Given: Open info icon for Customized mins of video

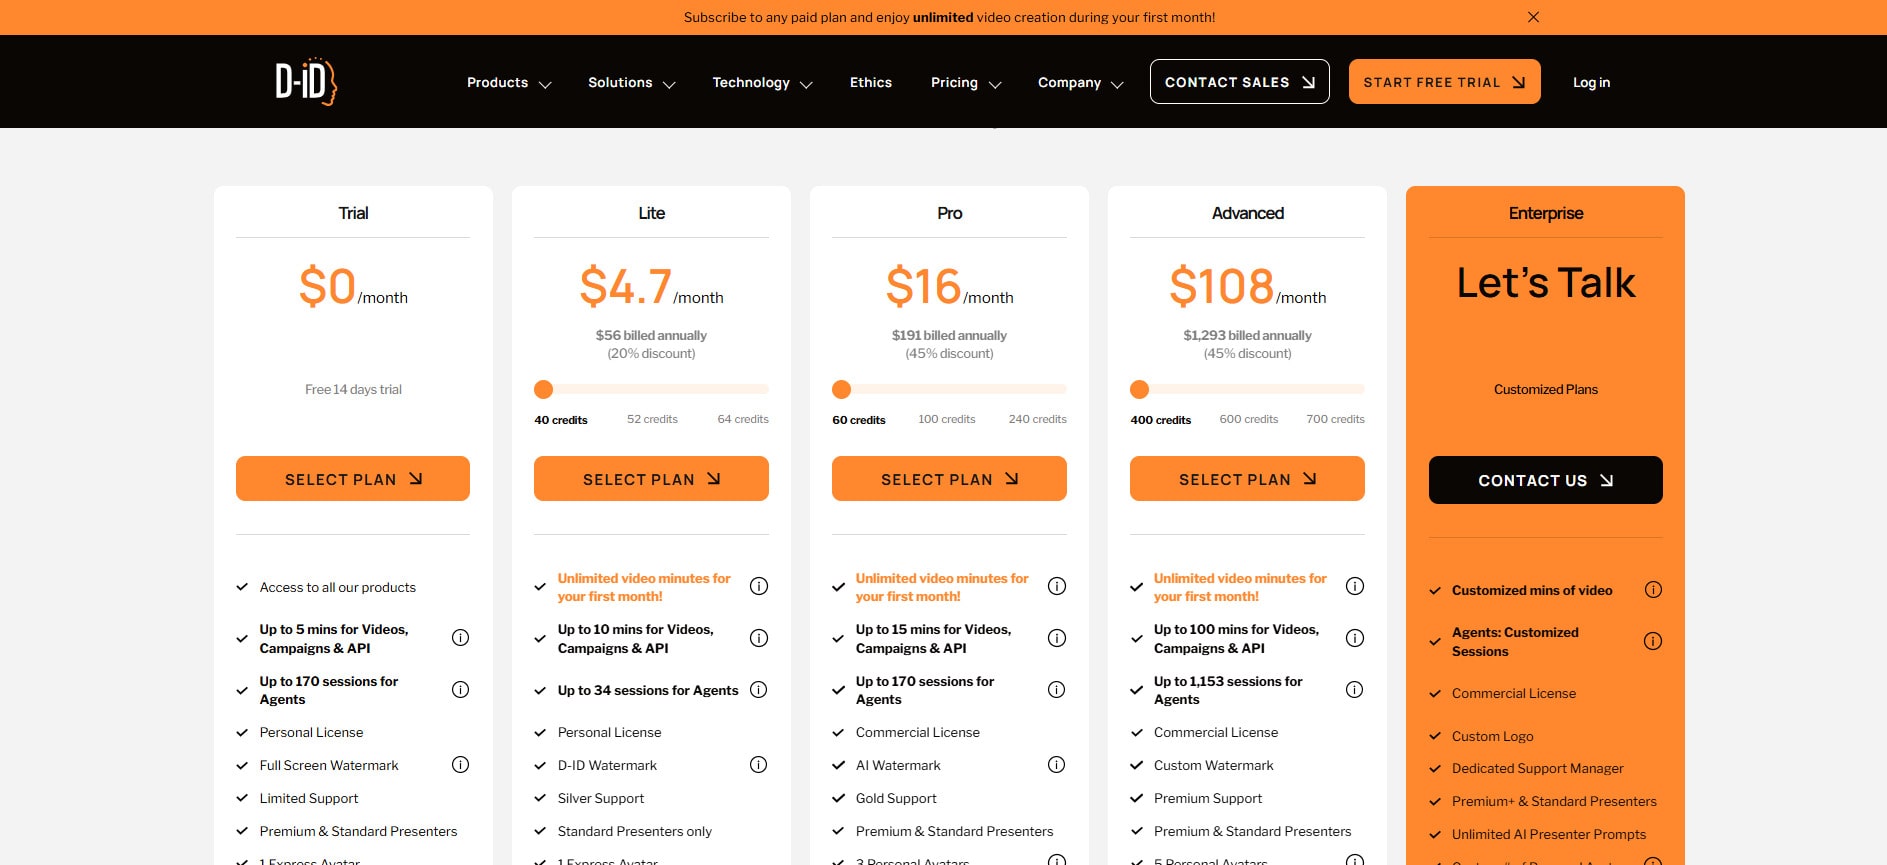Looking at the screenshot, I should [1653, 590].
